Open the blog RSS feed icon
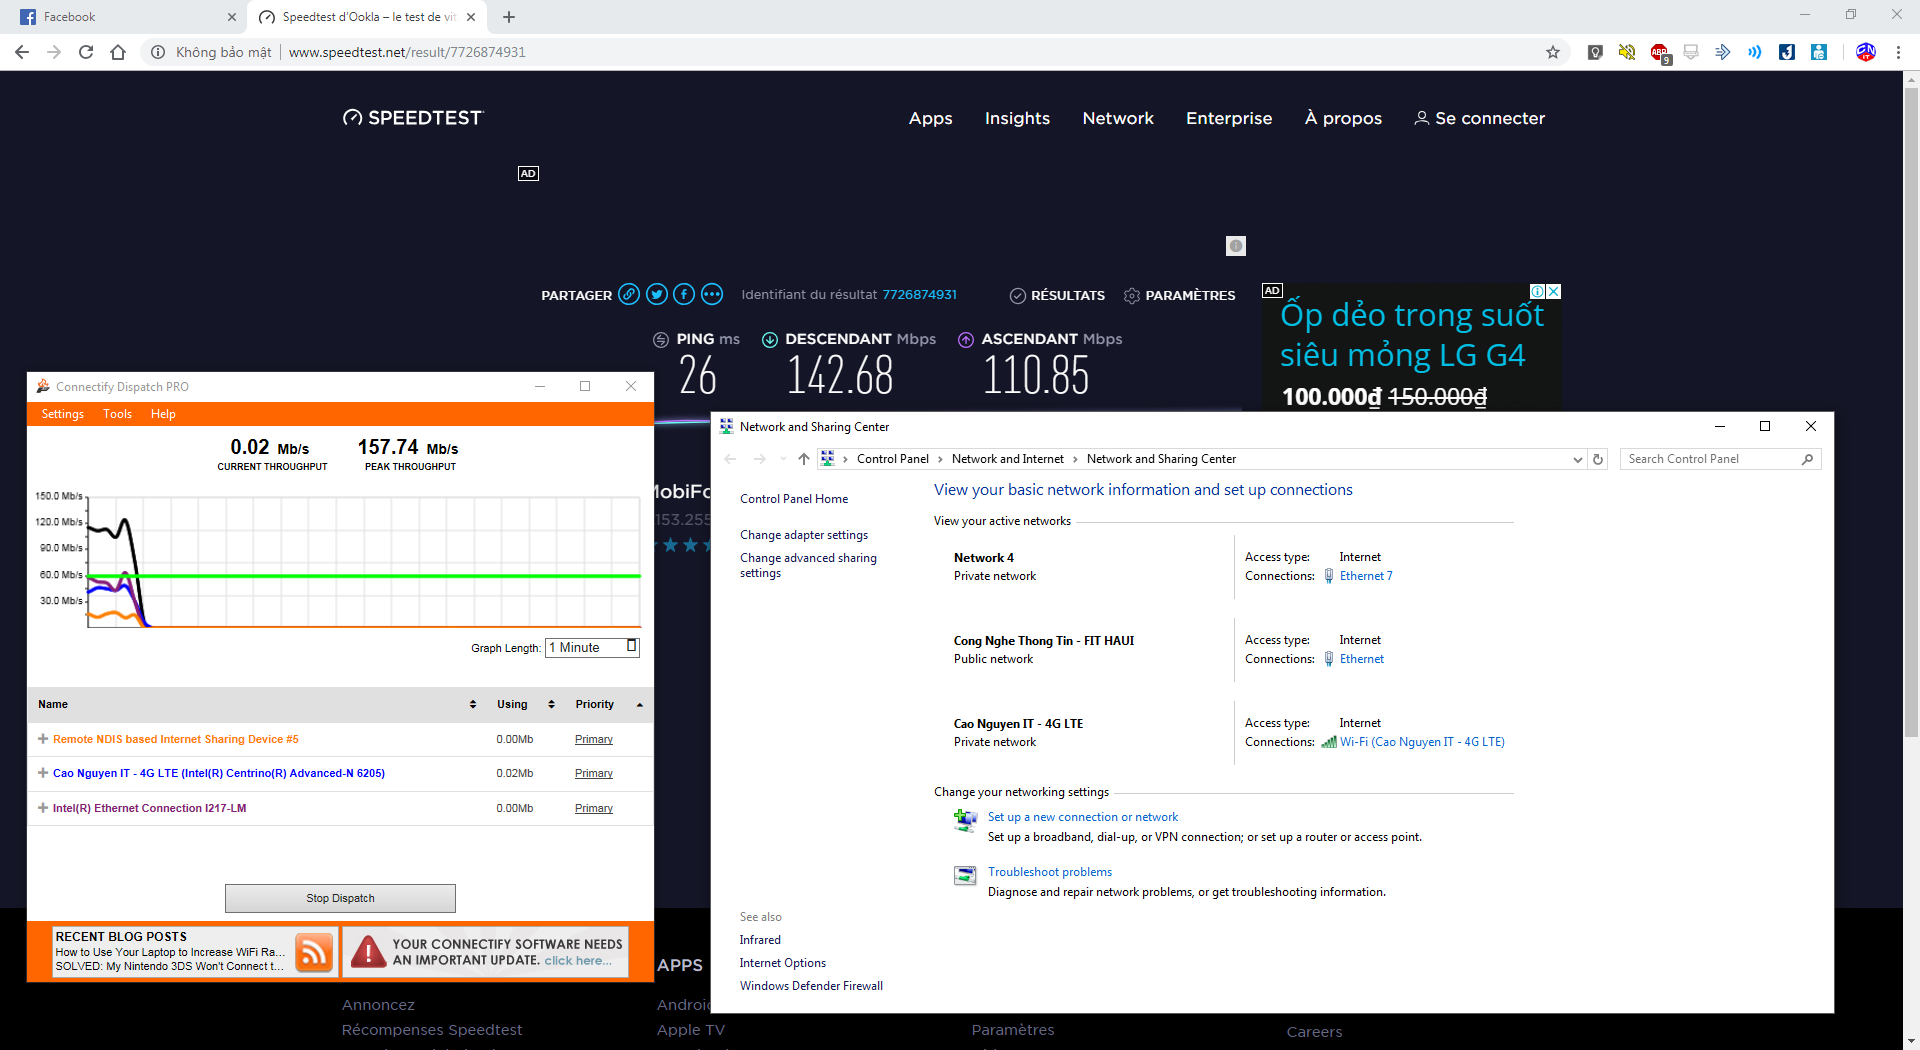Screen dimensions: 1920x1050 (x=314, y=952)
